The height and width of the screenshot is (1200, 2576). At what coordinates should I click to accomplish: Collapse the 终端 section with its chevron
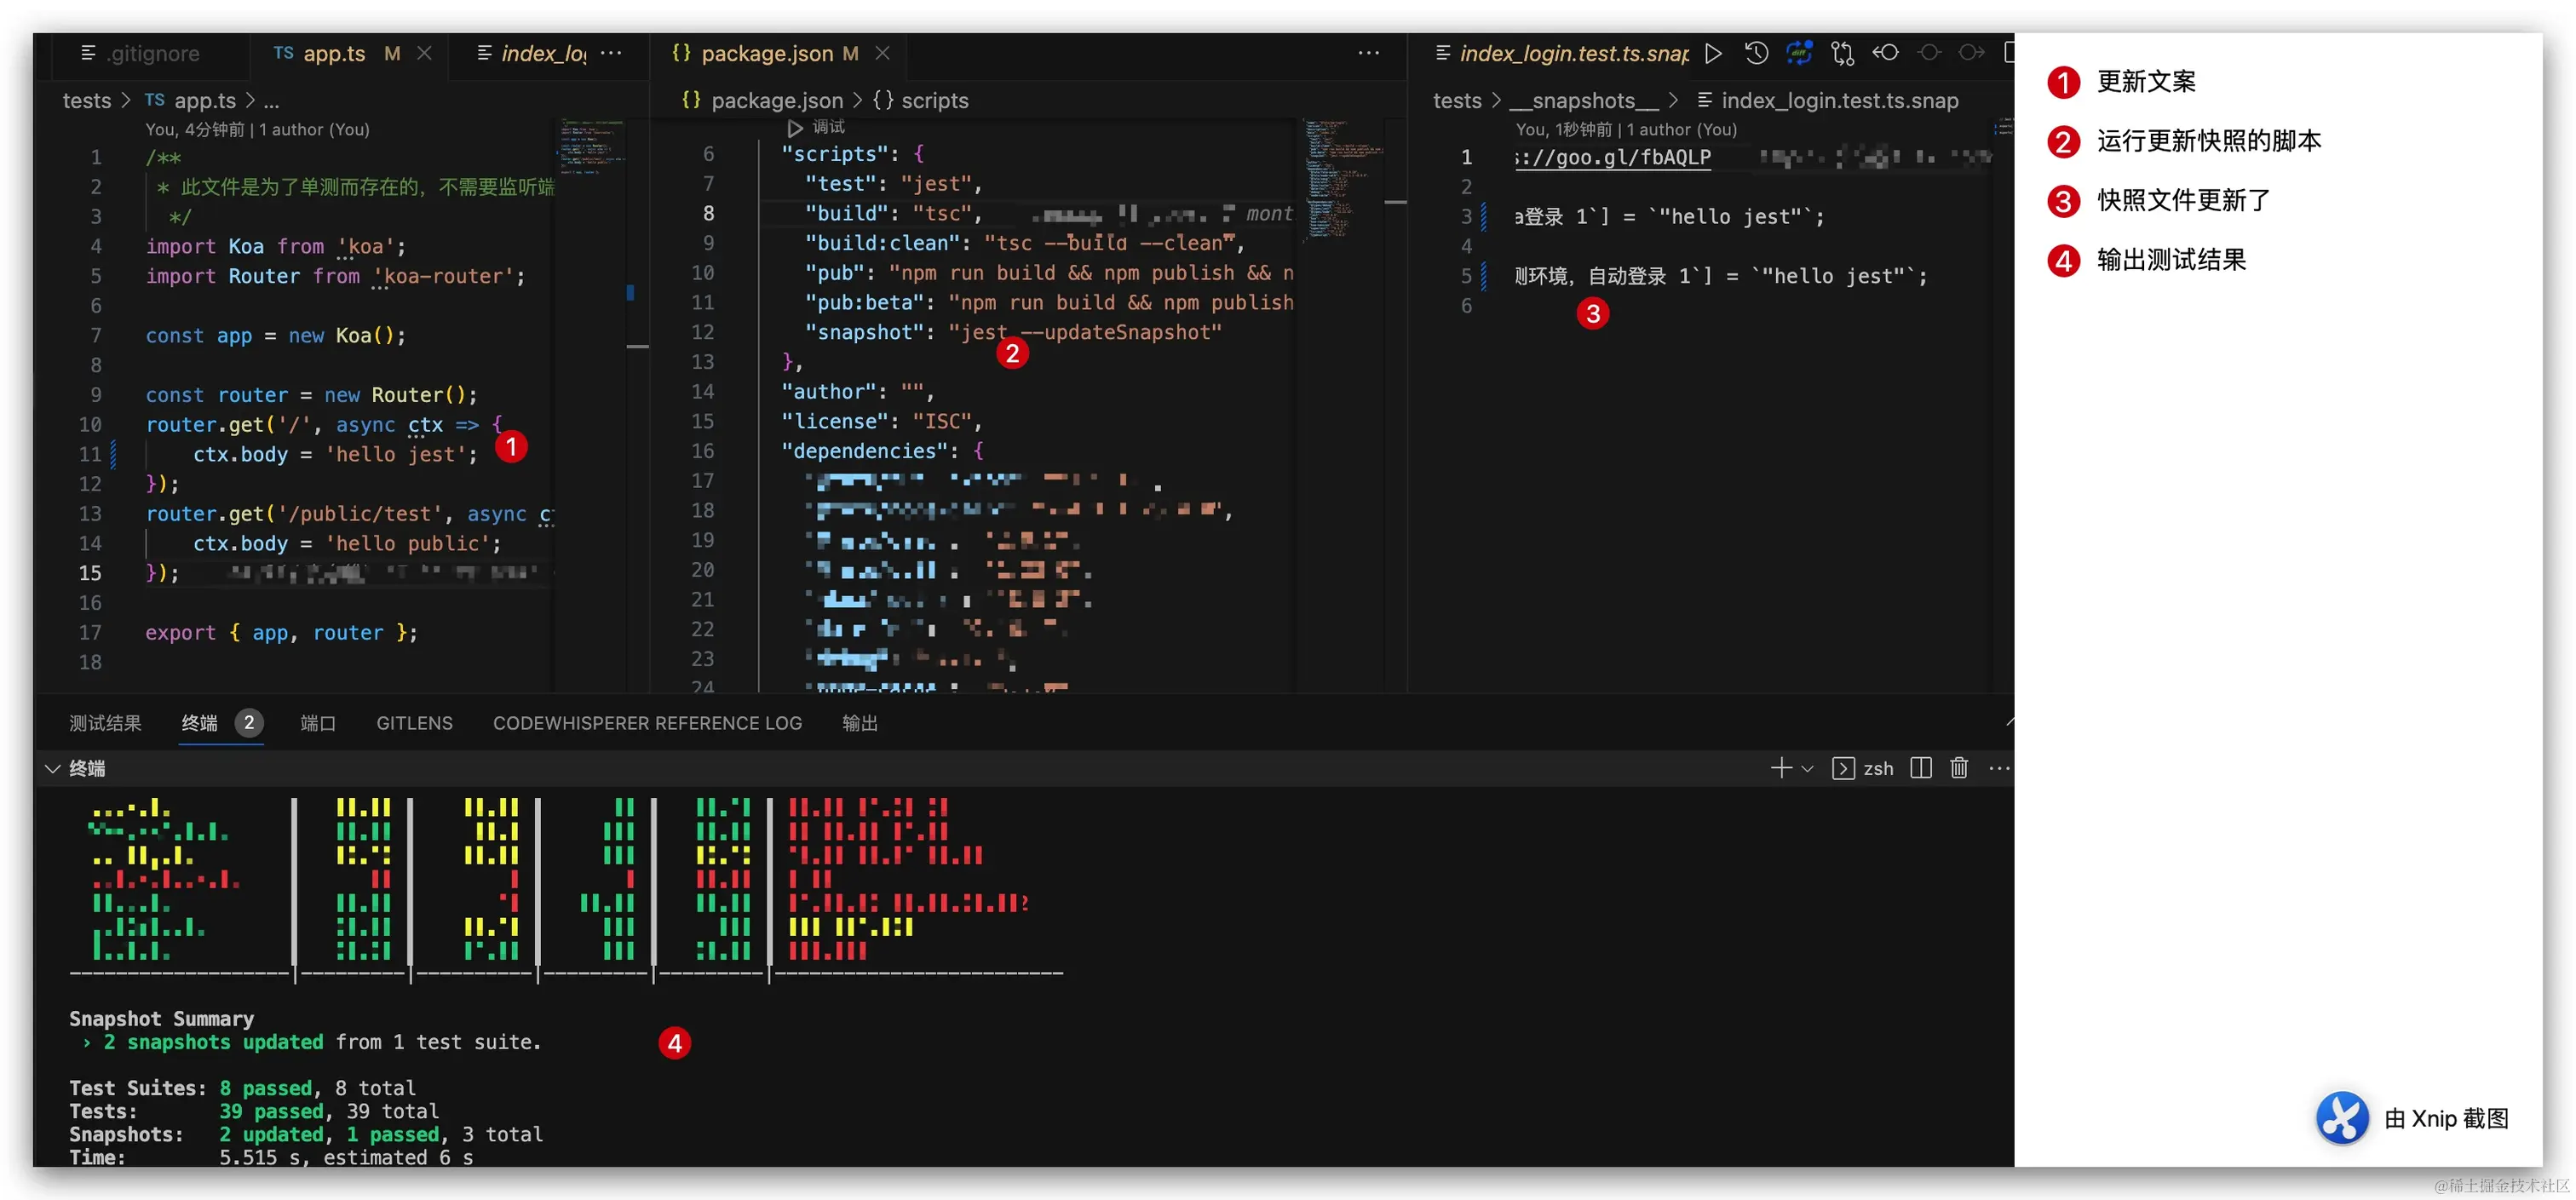52,768
